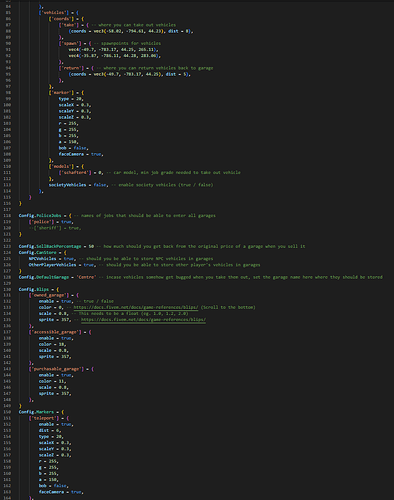Open the fivem blips docs link on the sprite line

pos(143,320)
